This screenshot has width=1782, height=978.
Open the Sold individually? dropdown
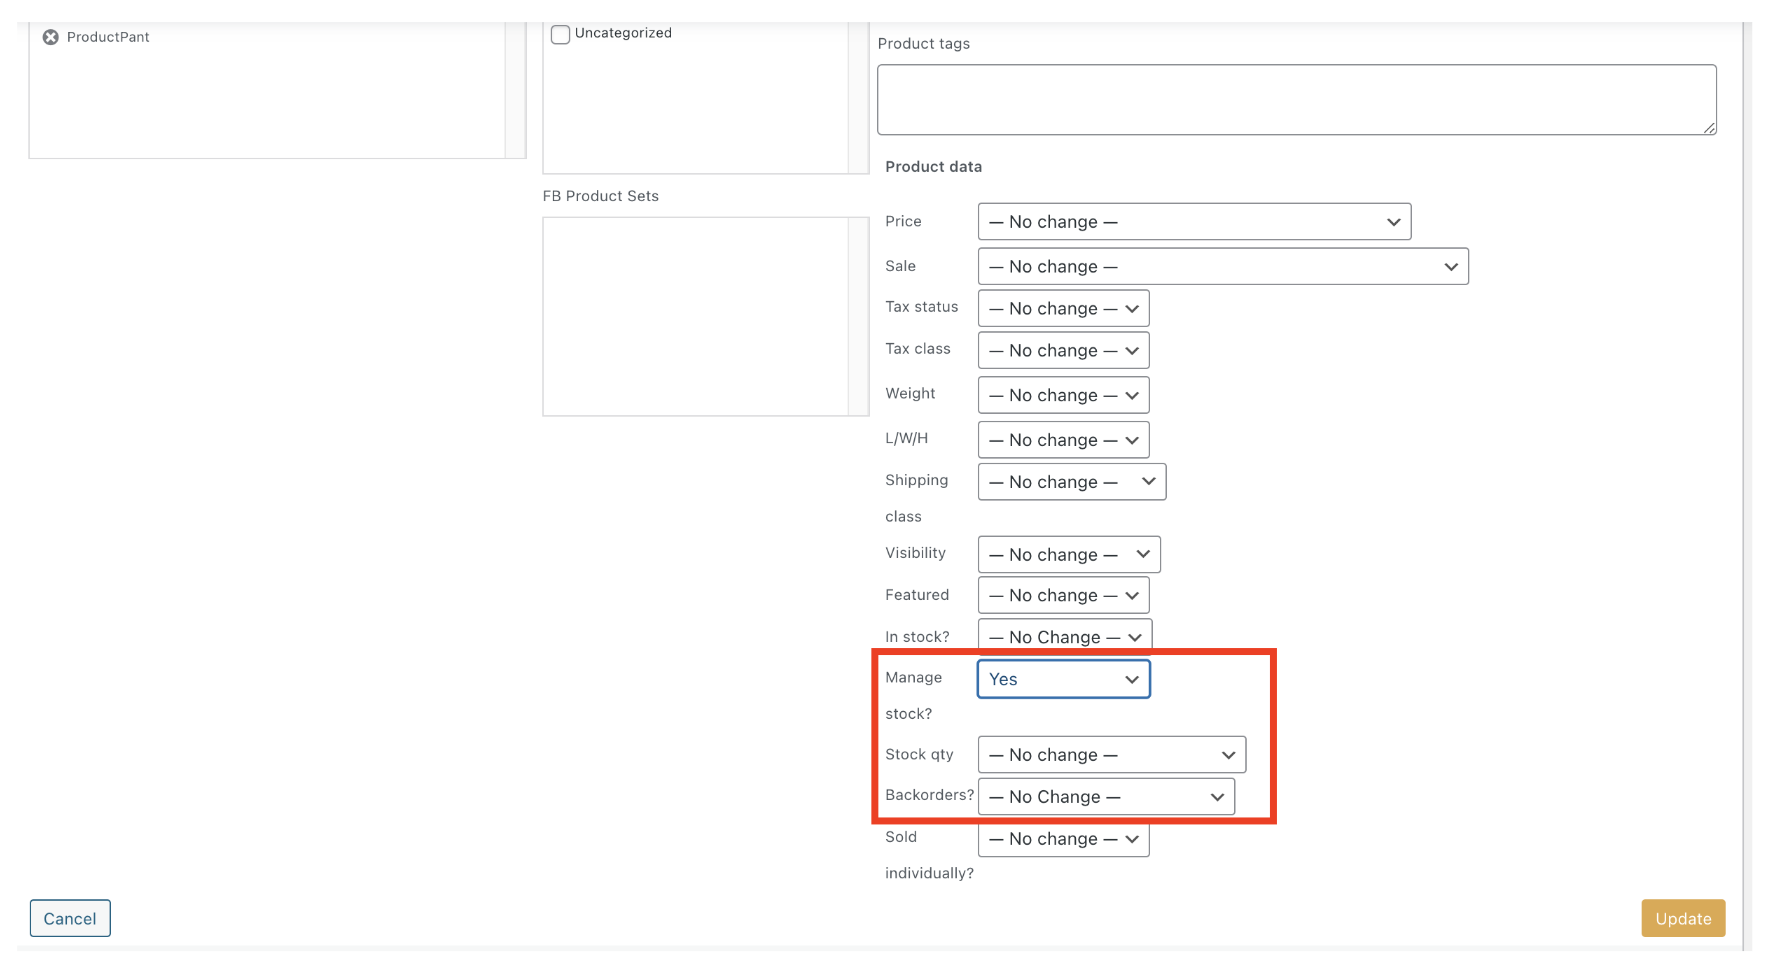click(1063, 839)
